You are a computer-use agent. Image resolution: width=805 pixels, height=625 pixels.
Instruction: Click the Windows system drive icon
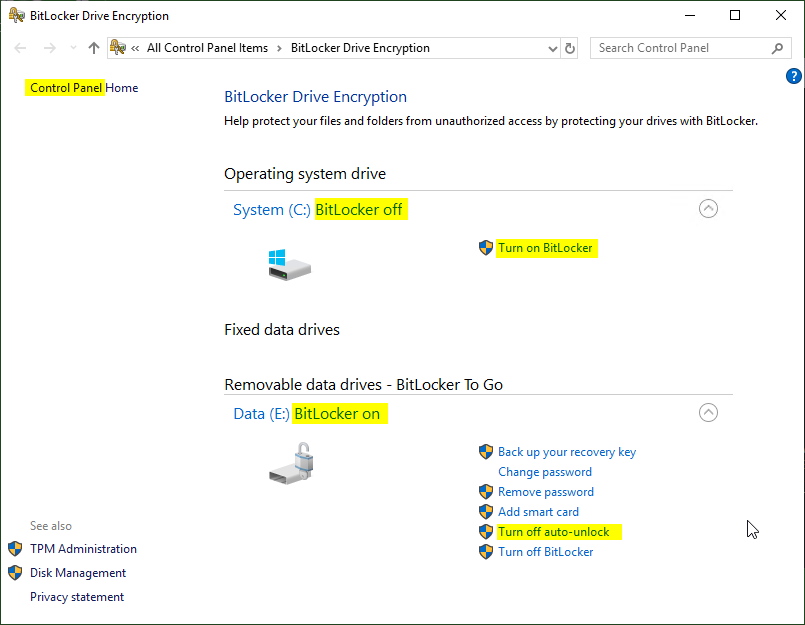click(289, 264)
